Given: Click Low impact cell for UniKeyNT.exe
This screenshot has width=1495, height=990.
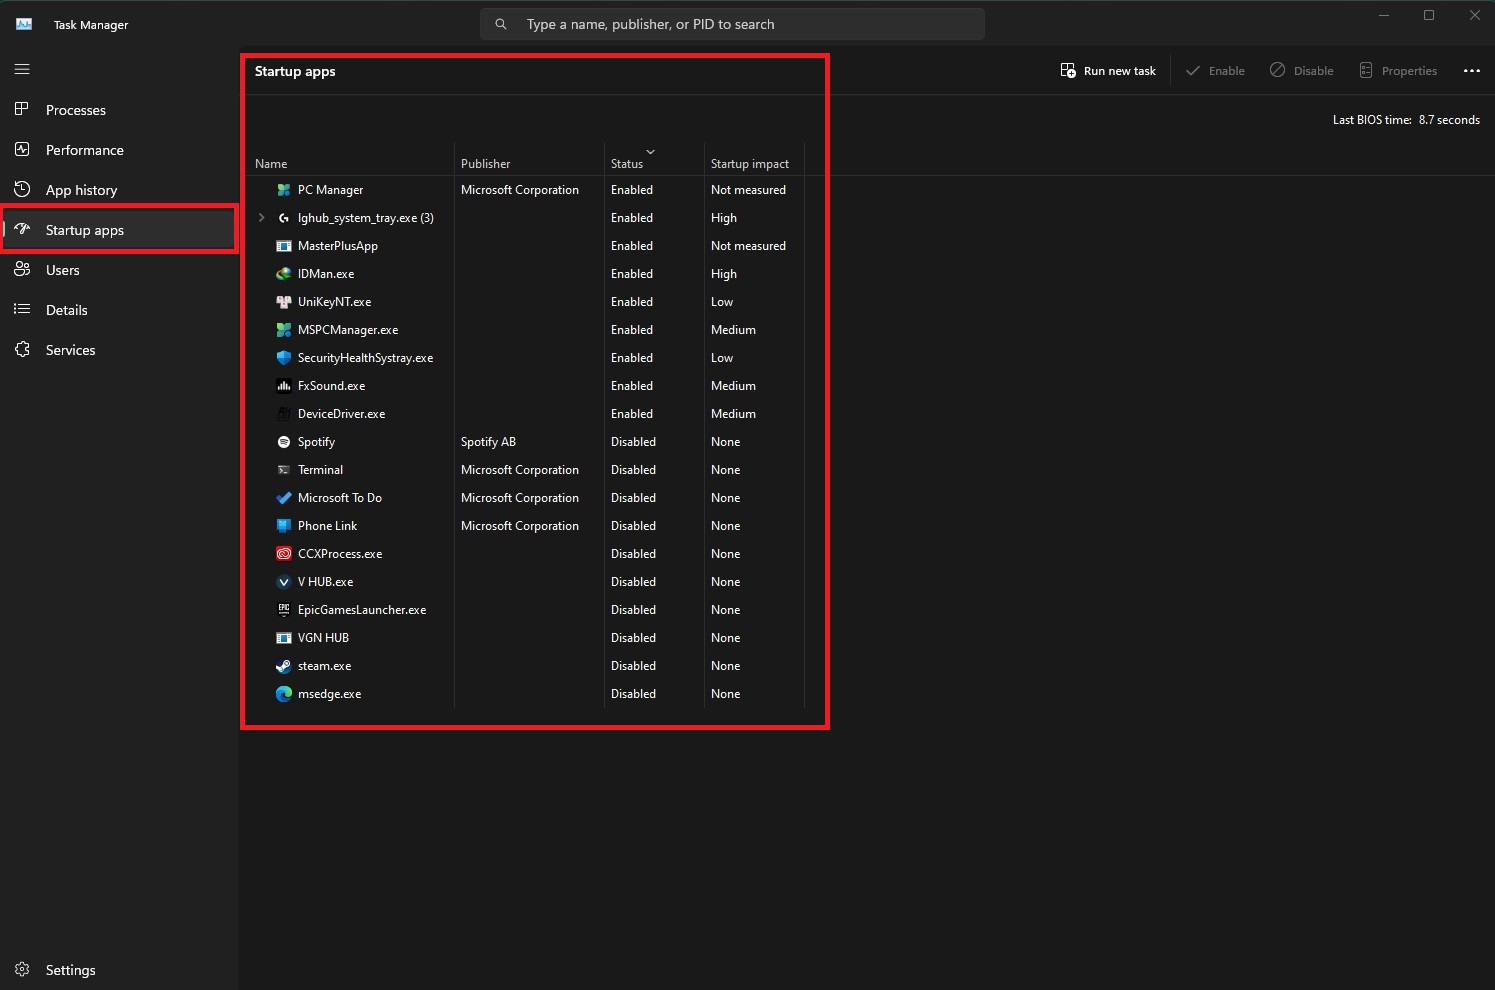Looking at the screenshot, I should tap(722, 302).
